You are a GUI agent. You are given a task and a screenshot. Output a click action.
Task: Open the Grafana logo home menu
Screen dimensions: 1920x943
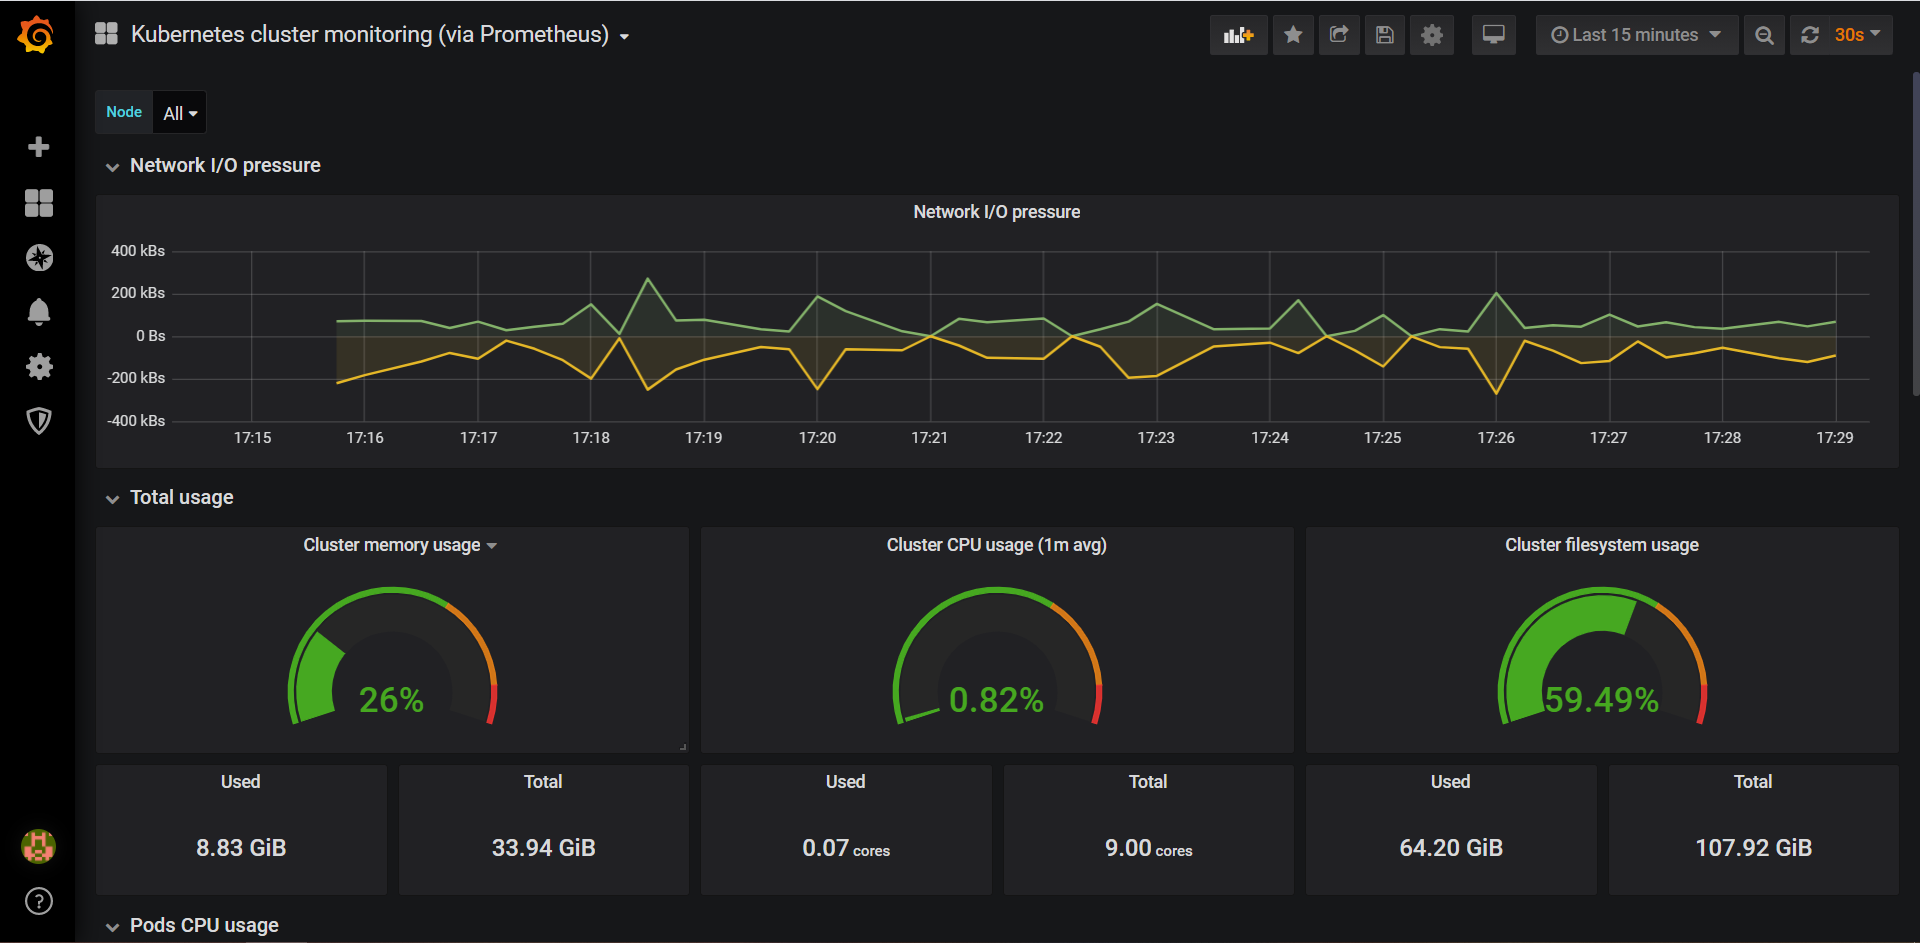[x=37, y=35]
